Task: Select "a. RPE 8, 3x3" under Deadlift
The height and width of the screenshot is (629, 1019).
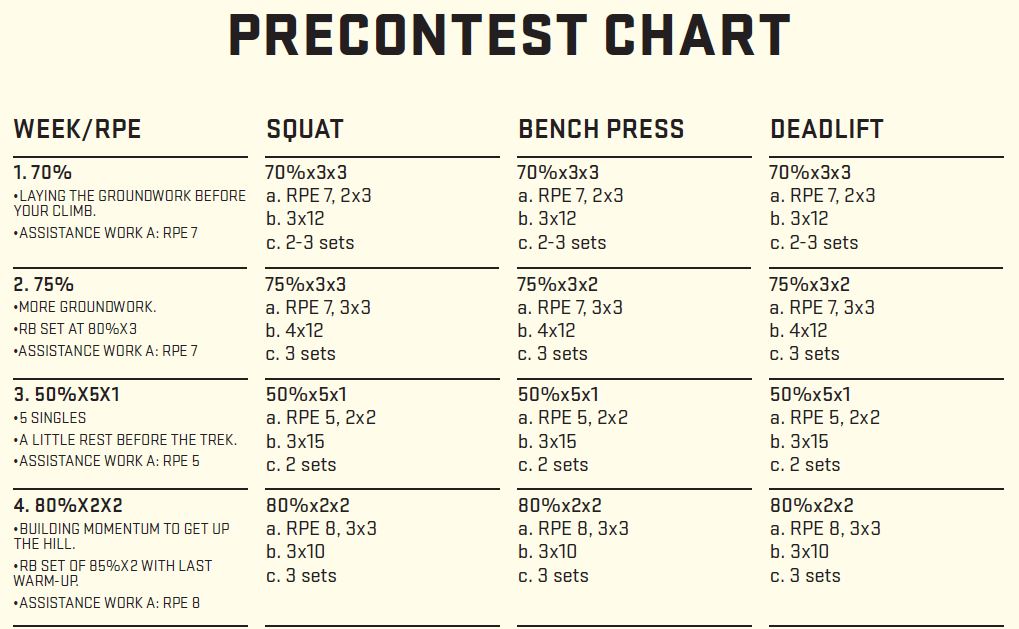Action: 825,528
